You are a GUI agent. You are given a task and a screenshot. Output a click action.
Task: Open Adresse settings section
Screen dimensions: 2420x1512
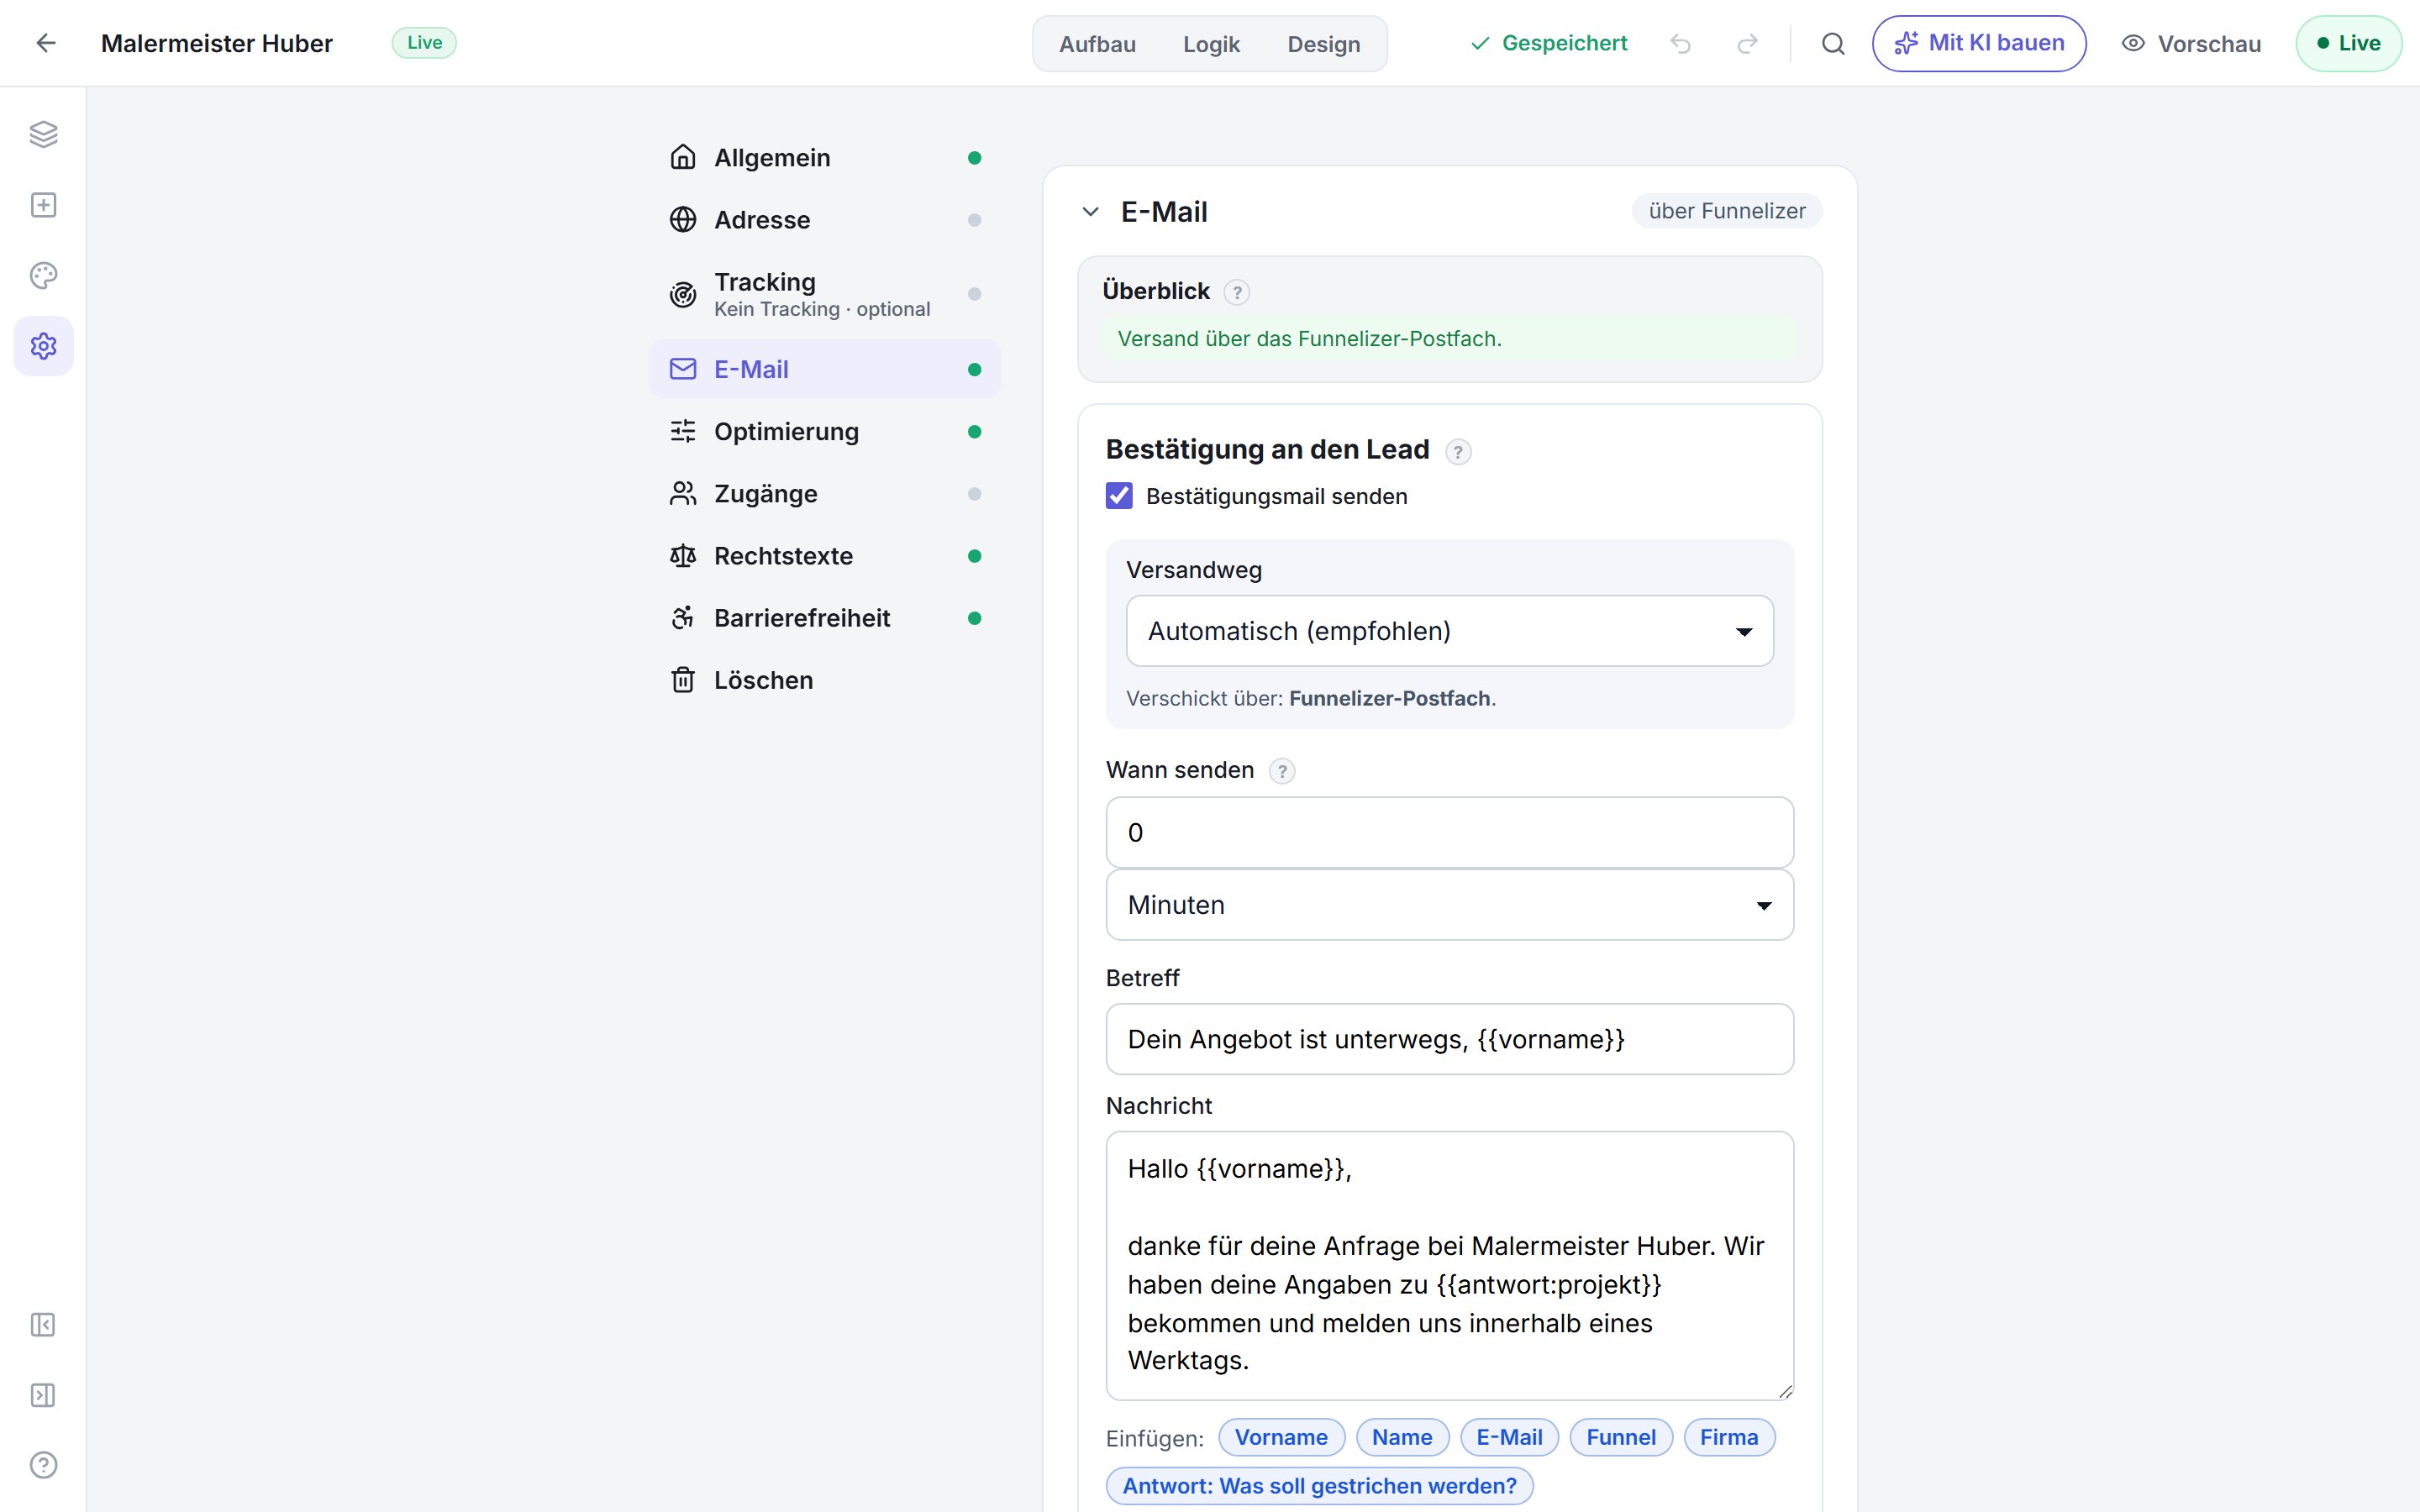[825, 220]
